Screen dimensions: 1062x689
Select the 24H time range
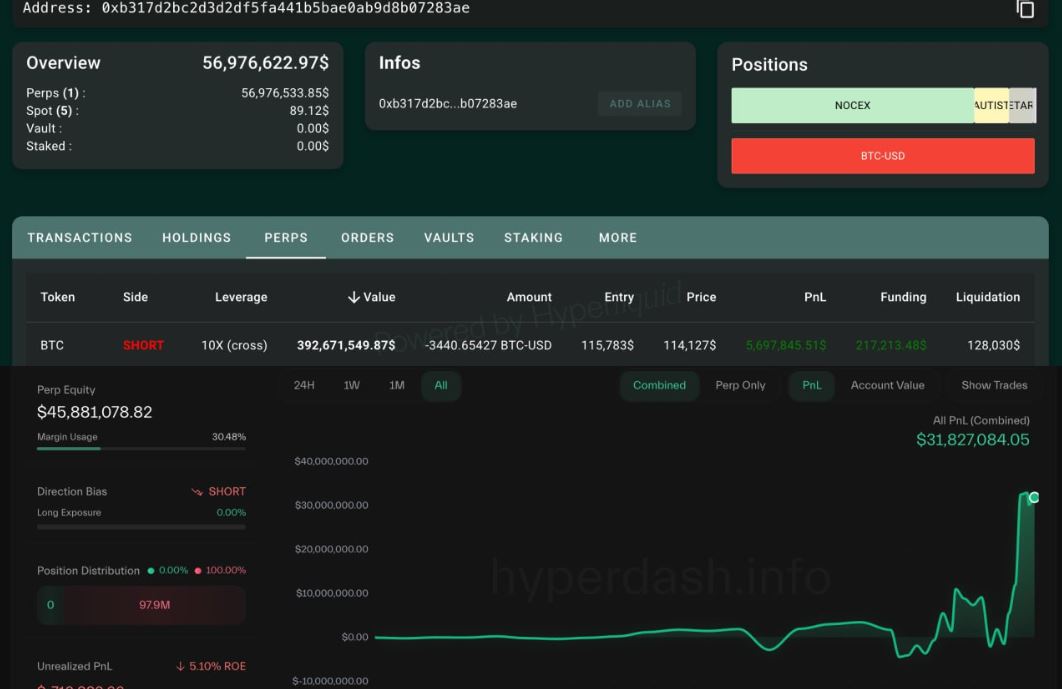pos(303,384)
